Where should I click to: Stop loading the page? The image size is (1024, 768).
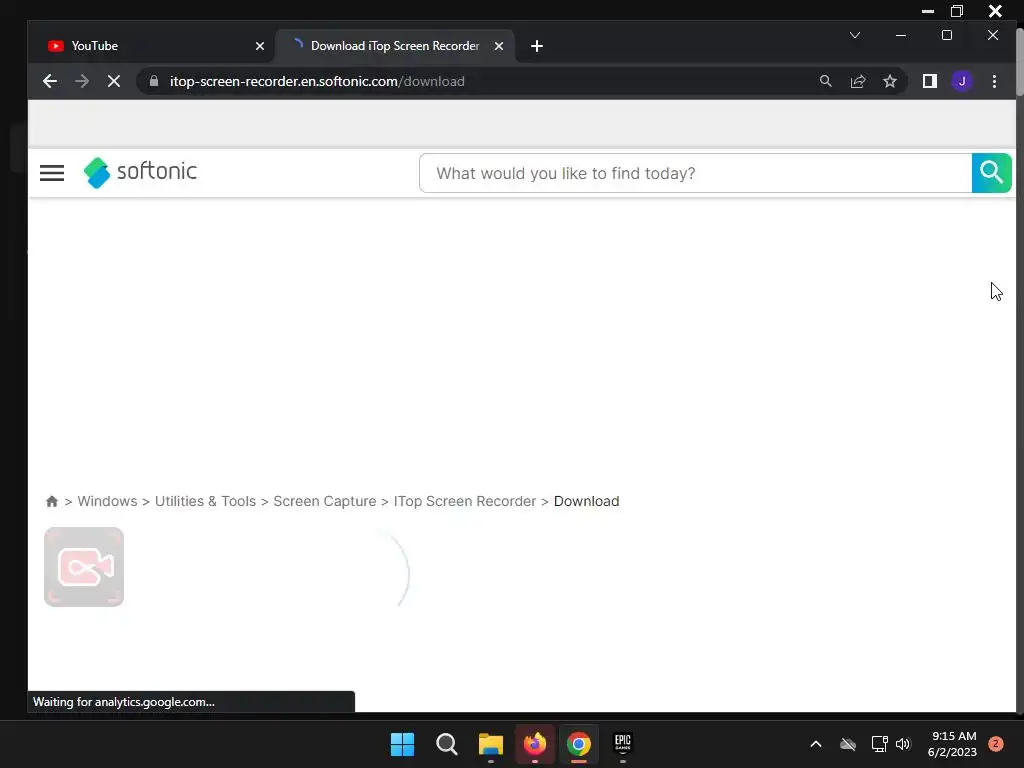point(114,81)
